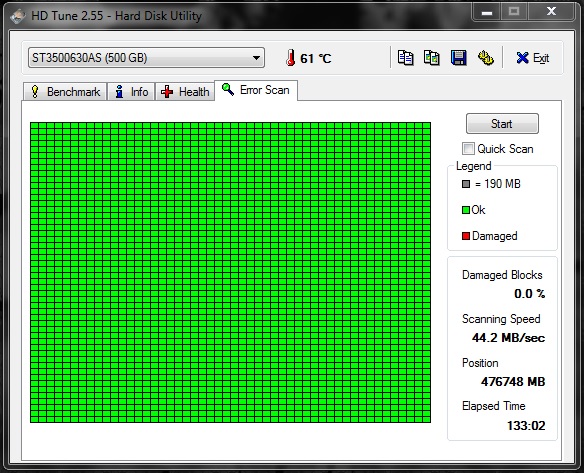Start the error scan
The image size is (584, 473).
[502, 124]
